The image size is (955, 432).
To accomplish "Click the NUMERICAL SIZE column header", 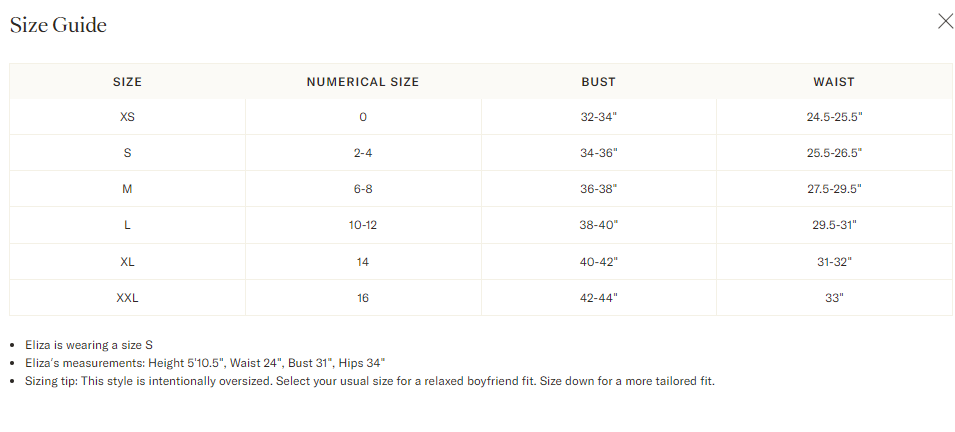I will pyautogui.click(x=362, y=82).
